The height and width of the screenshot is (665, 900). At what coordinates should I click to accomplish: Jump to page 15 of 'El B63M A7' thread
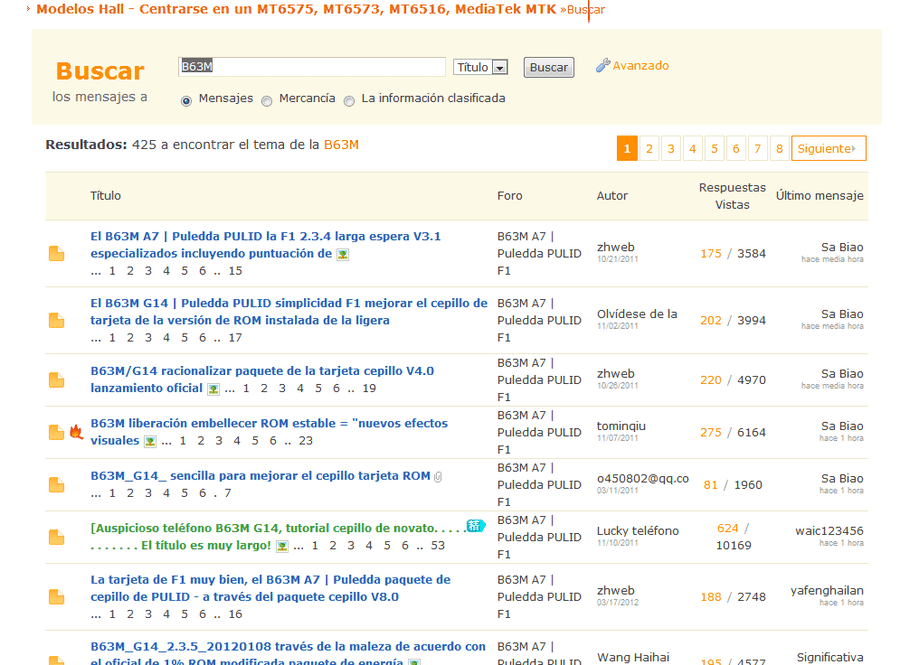tap(235, 271)
